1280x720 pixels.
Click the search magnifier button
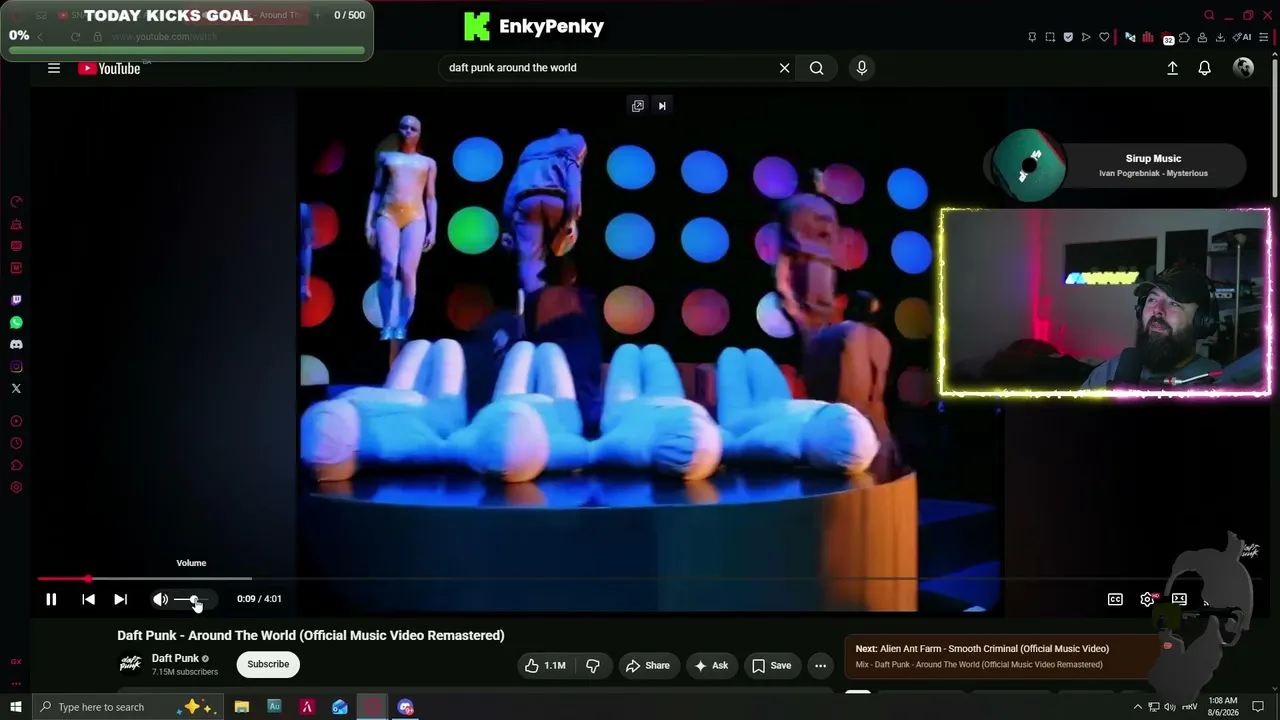point(817,68)
